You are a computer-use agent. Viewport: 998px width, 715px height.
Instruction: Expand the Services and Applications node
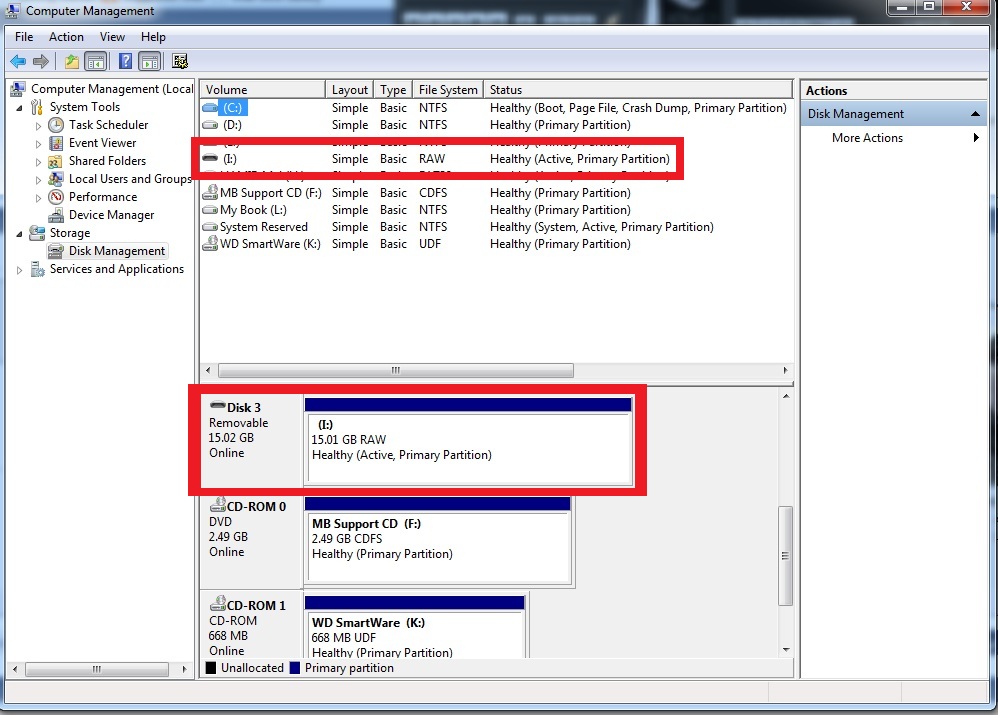pyautogui.click(x=19, y=269)
